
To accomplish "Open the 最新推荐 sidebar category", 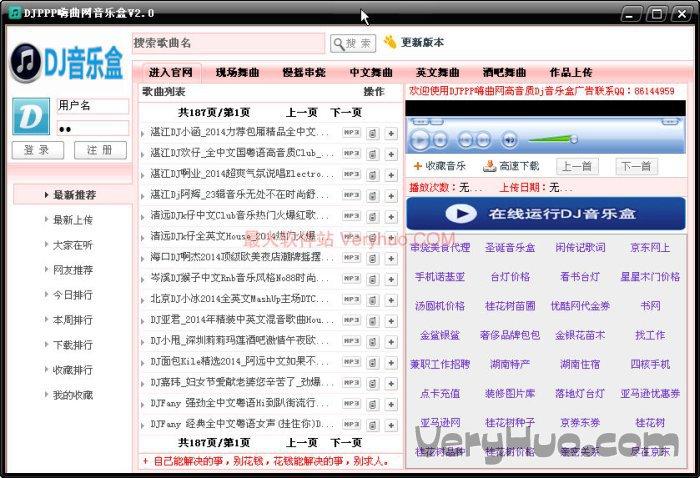I will 72,195.
